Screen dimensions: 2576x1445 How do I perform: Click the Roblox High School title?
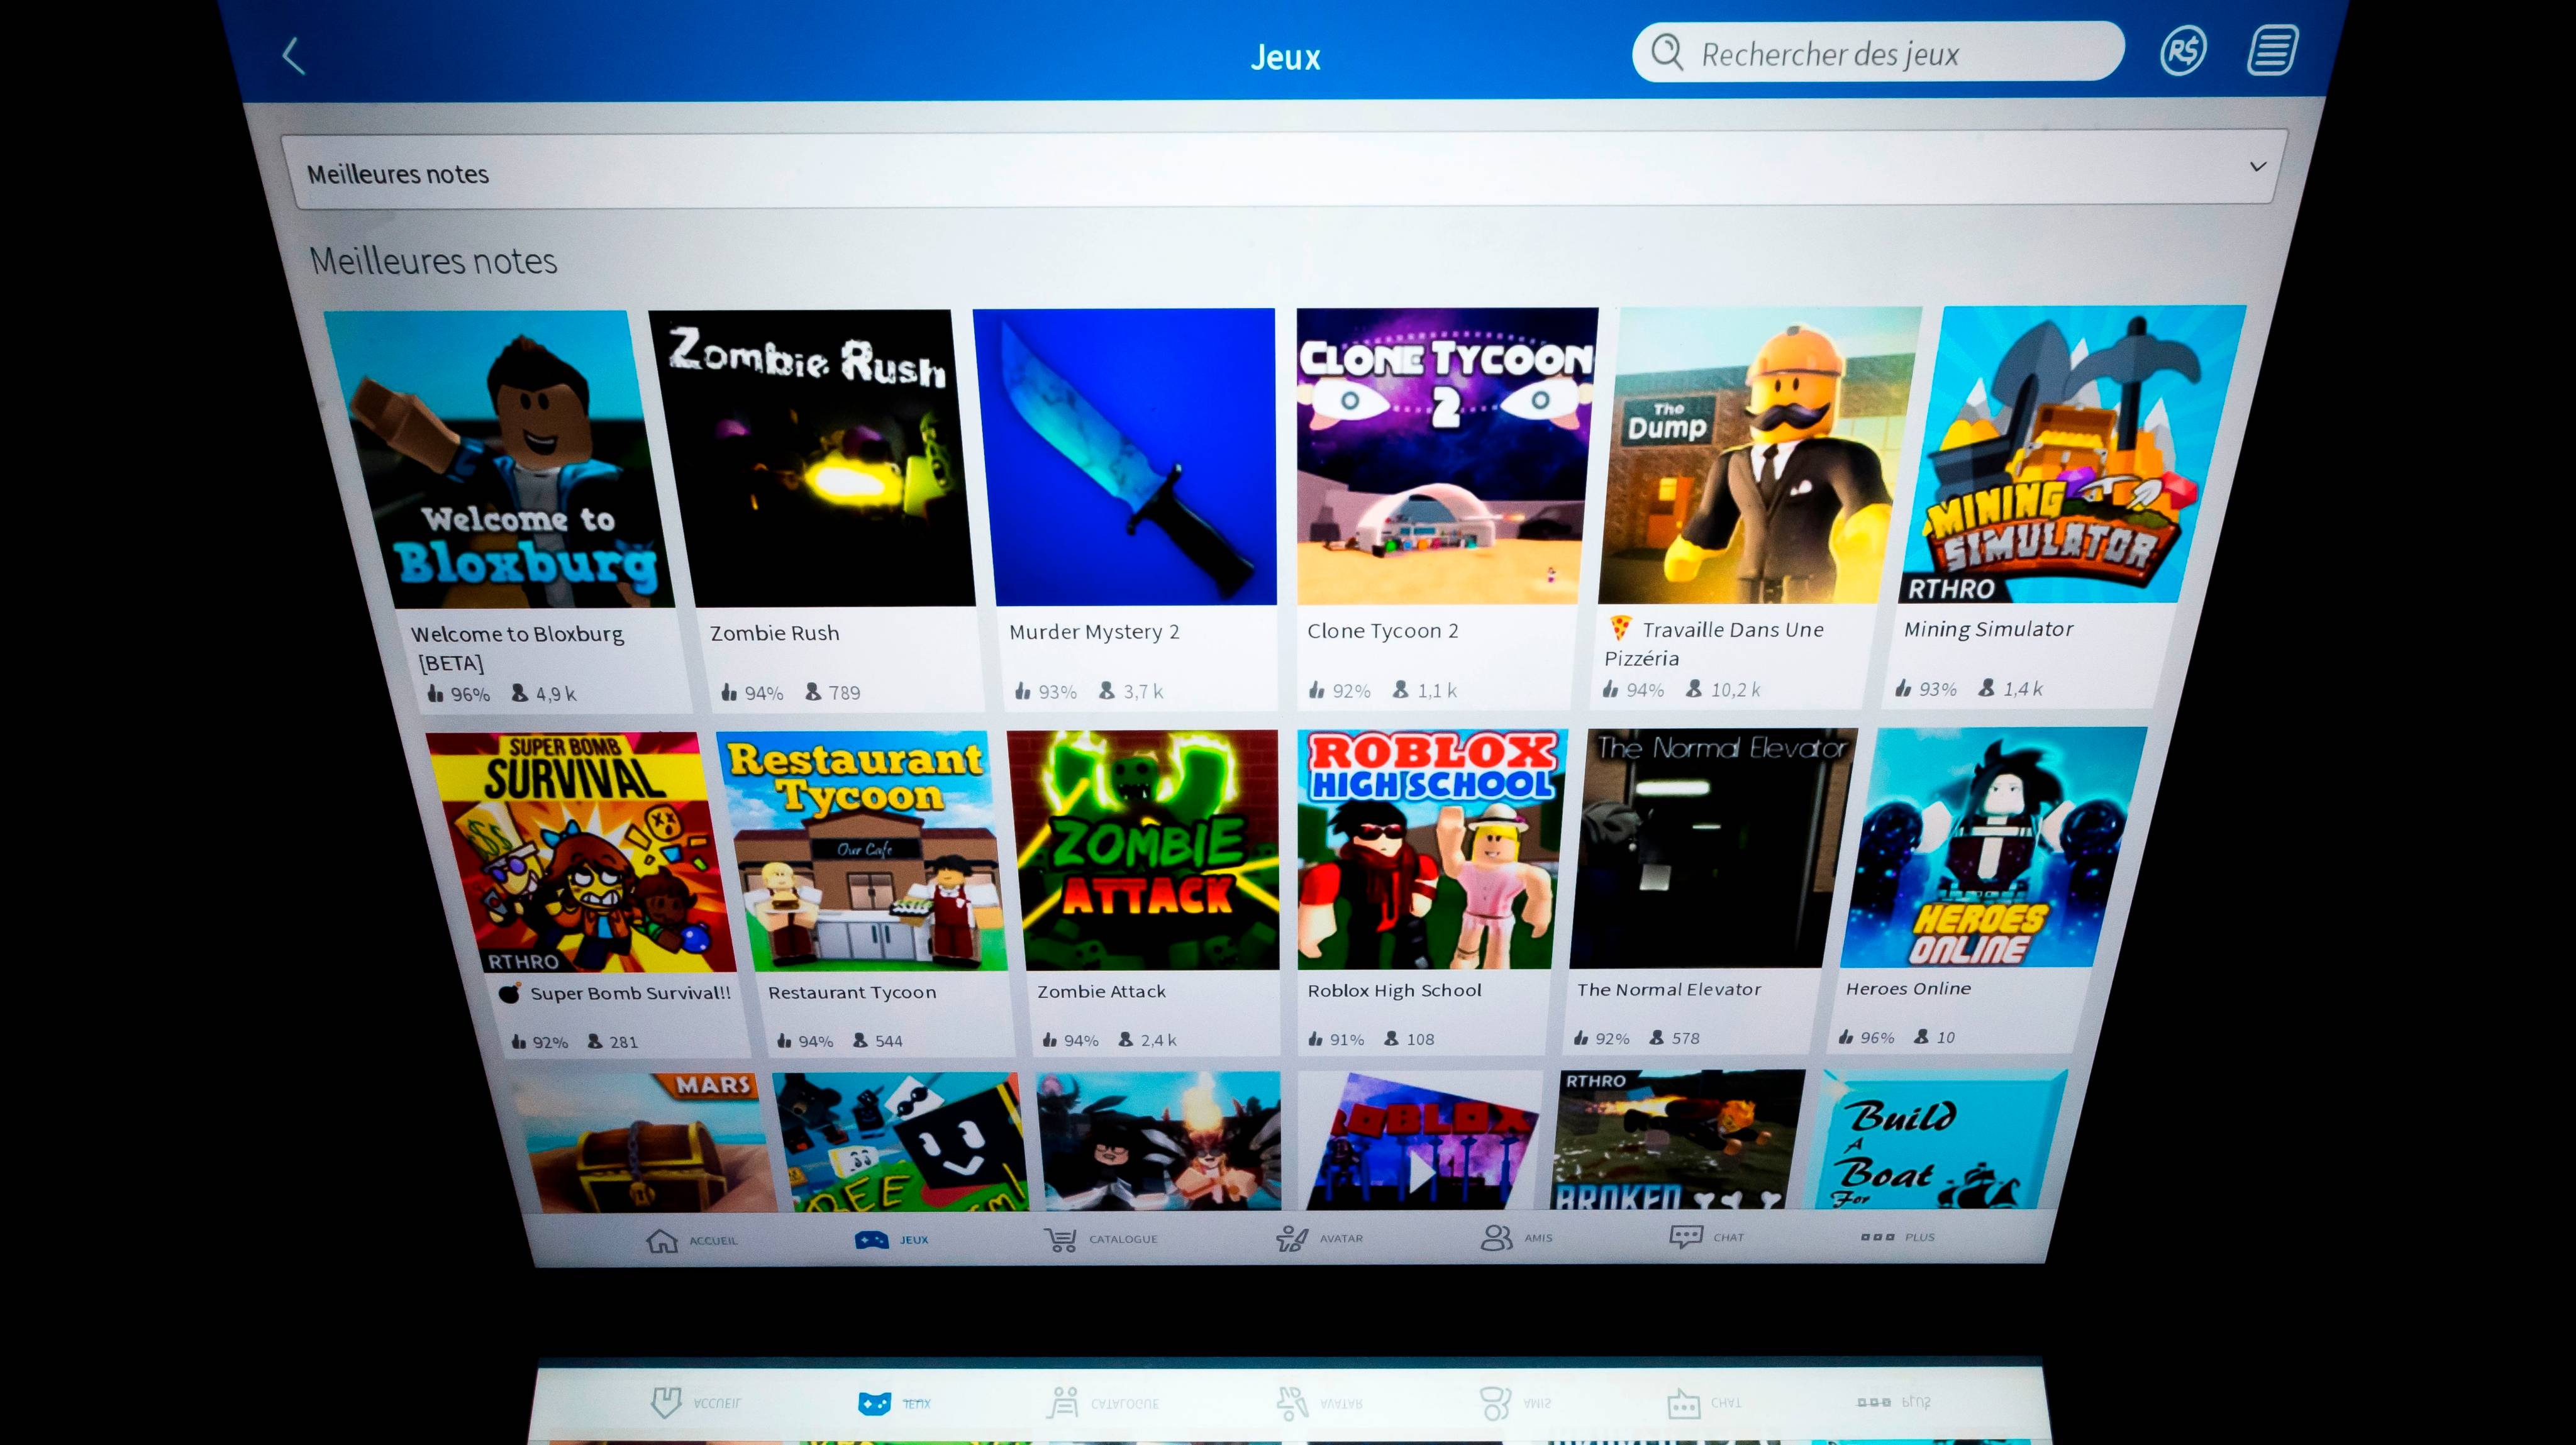(1394, 991)
